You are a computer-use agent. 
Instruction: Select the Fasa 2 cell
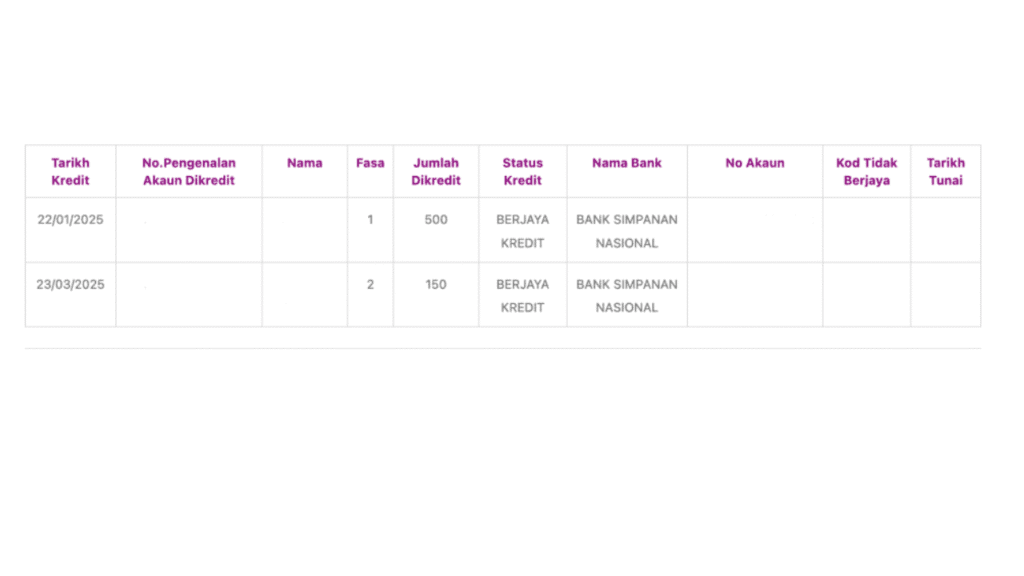coord(370,284)
